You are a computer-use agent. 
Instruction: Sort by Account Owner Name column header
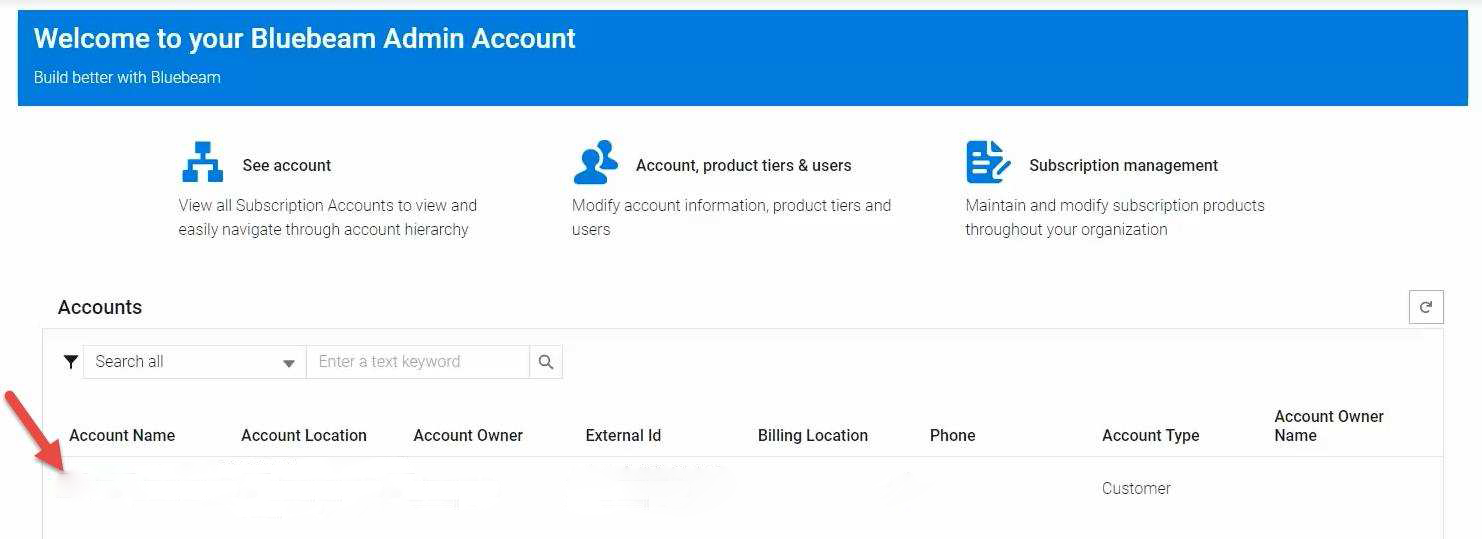[x=1328, y=426]
